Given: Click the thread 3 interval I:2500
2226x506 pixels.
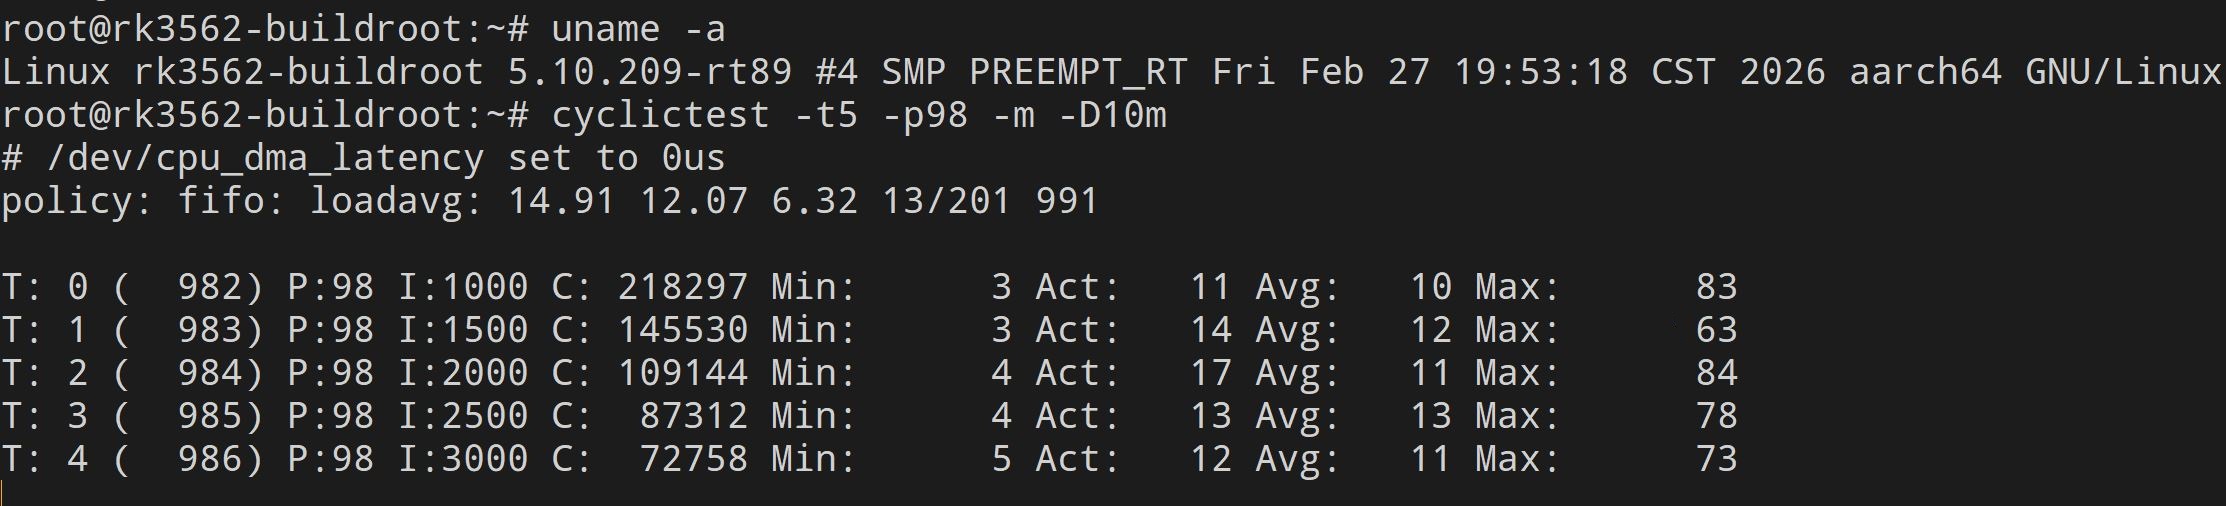Looking at the screenshot, I should pyautogui.click(x=462, y=416).
